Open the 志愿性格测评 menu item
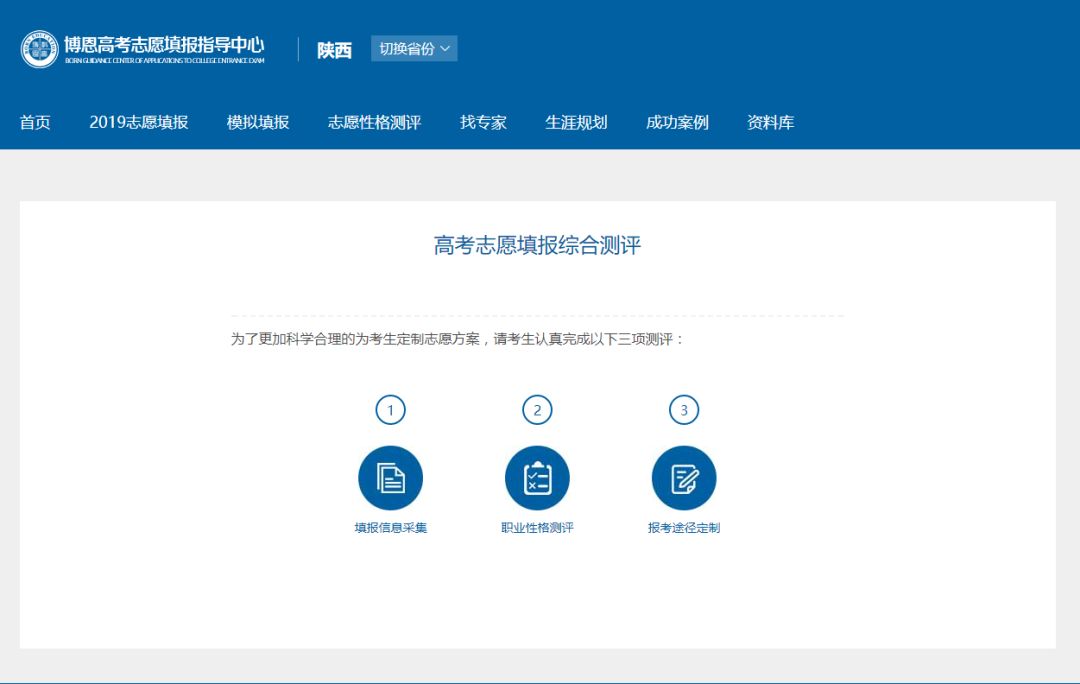The width and height of the screenshot is (1080, 684). pos(375,123)
